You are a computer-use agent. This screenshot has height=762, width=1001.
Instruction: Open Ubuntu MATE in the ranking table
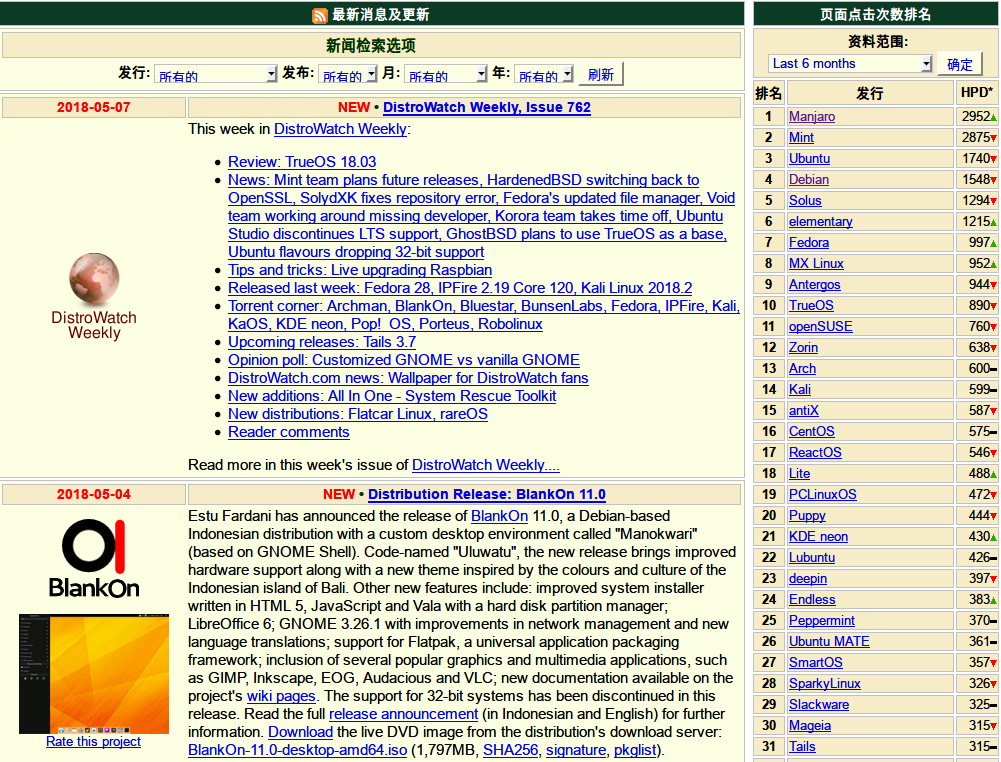[829, 642]
